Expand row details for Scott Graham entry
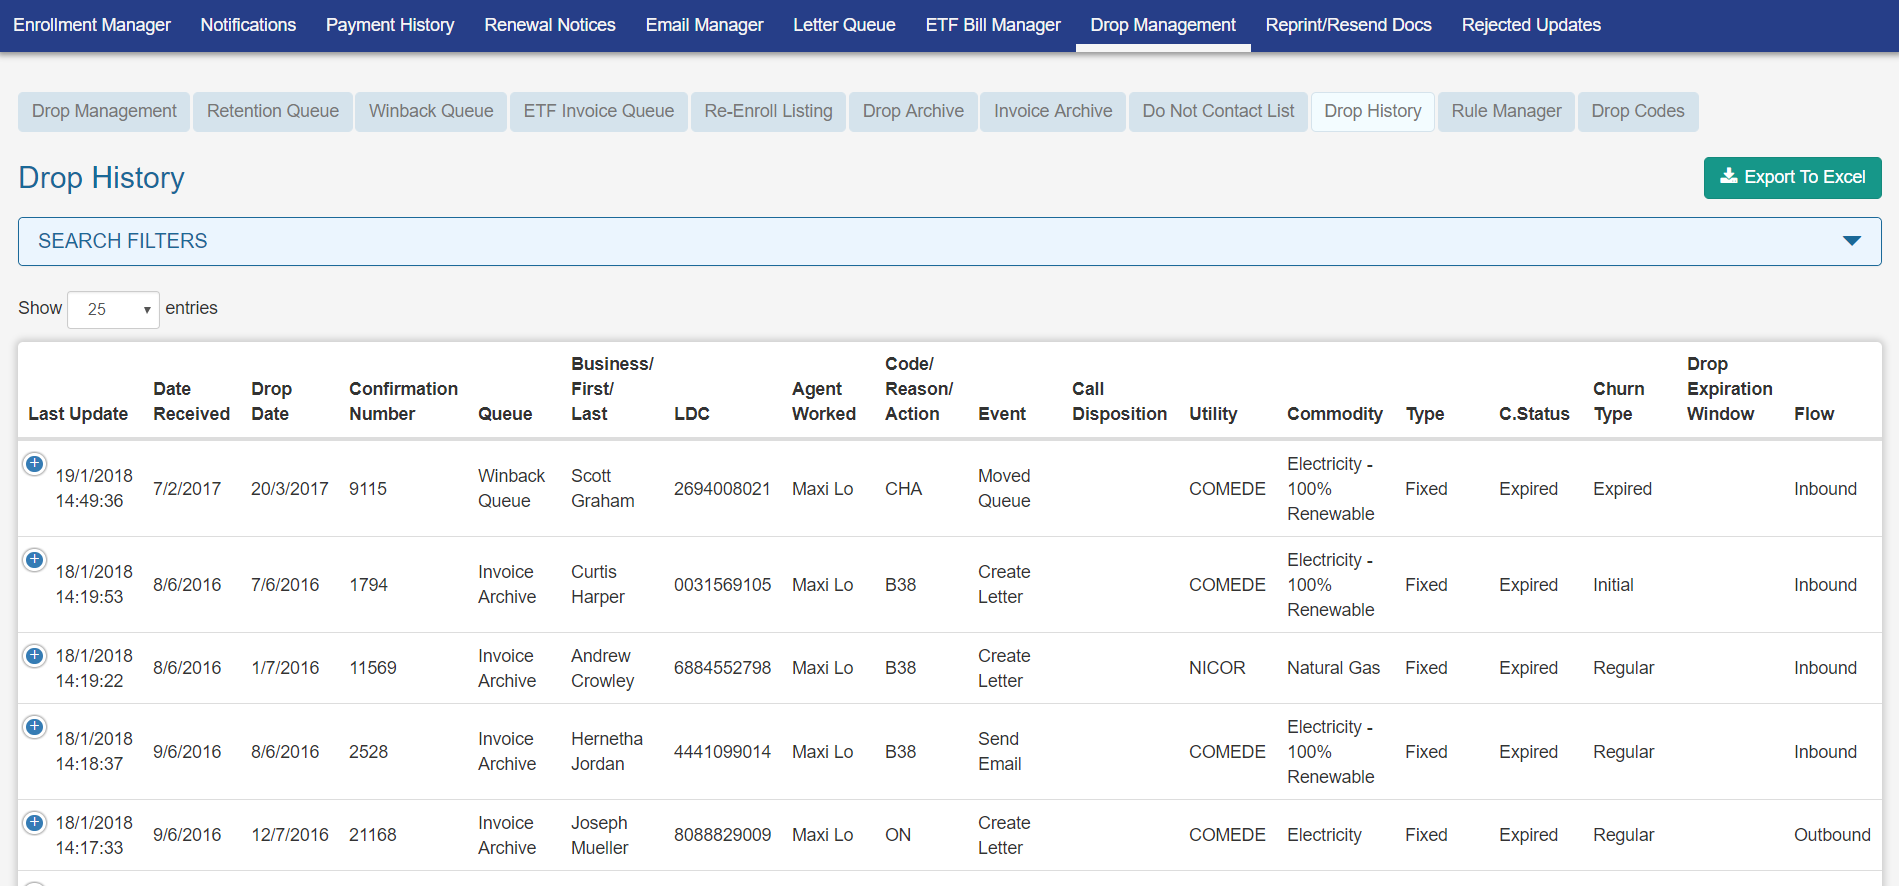 34,464
